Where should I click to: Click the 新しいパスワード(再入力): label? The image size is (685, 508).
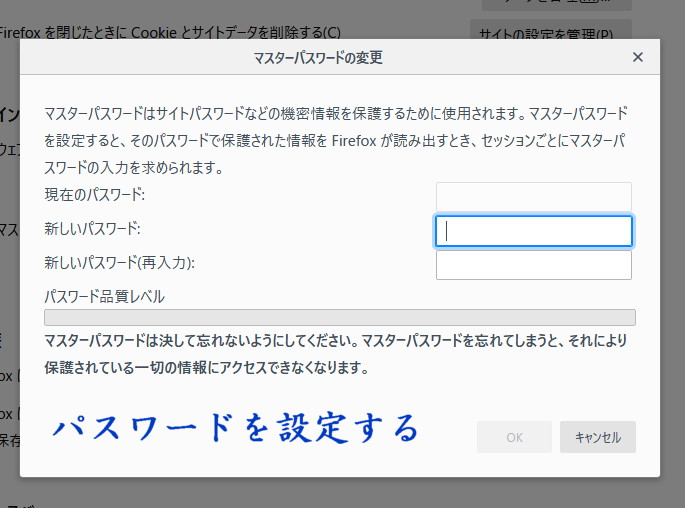tap(119, 263)
